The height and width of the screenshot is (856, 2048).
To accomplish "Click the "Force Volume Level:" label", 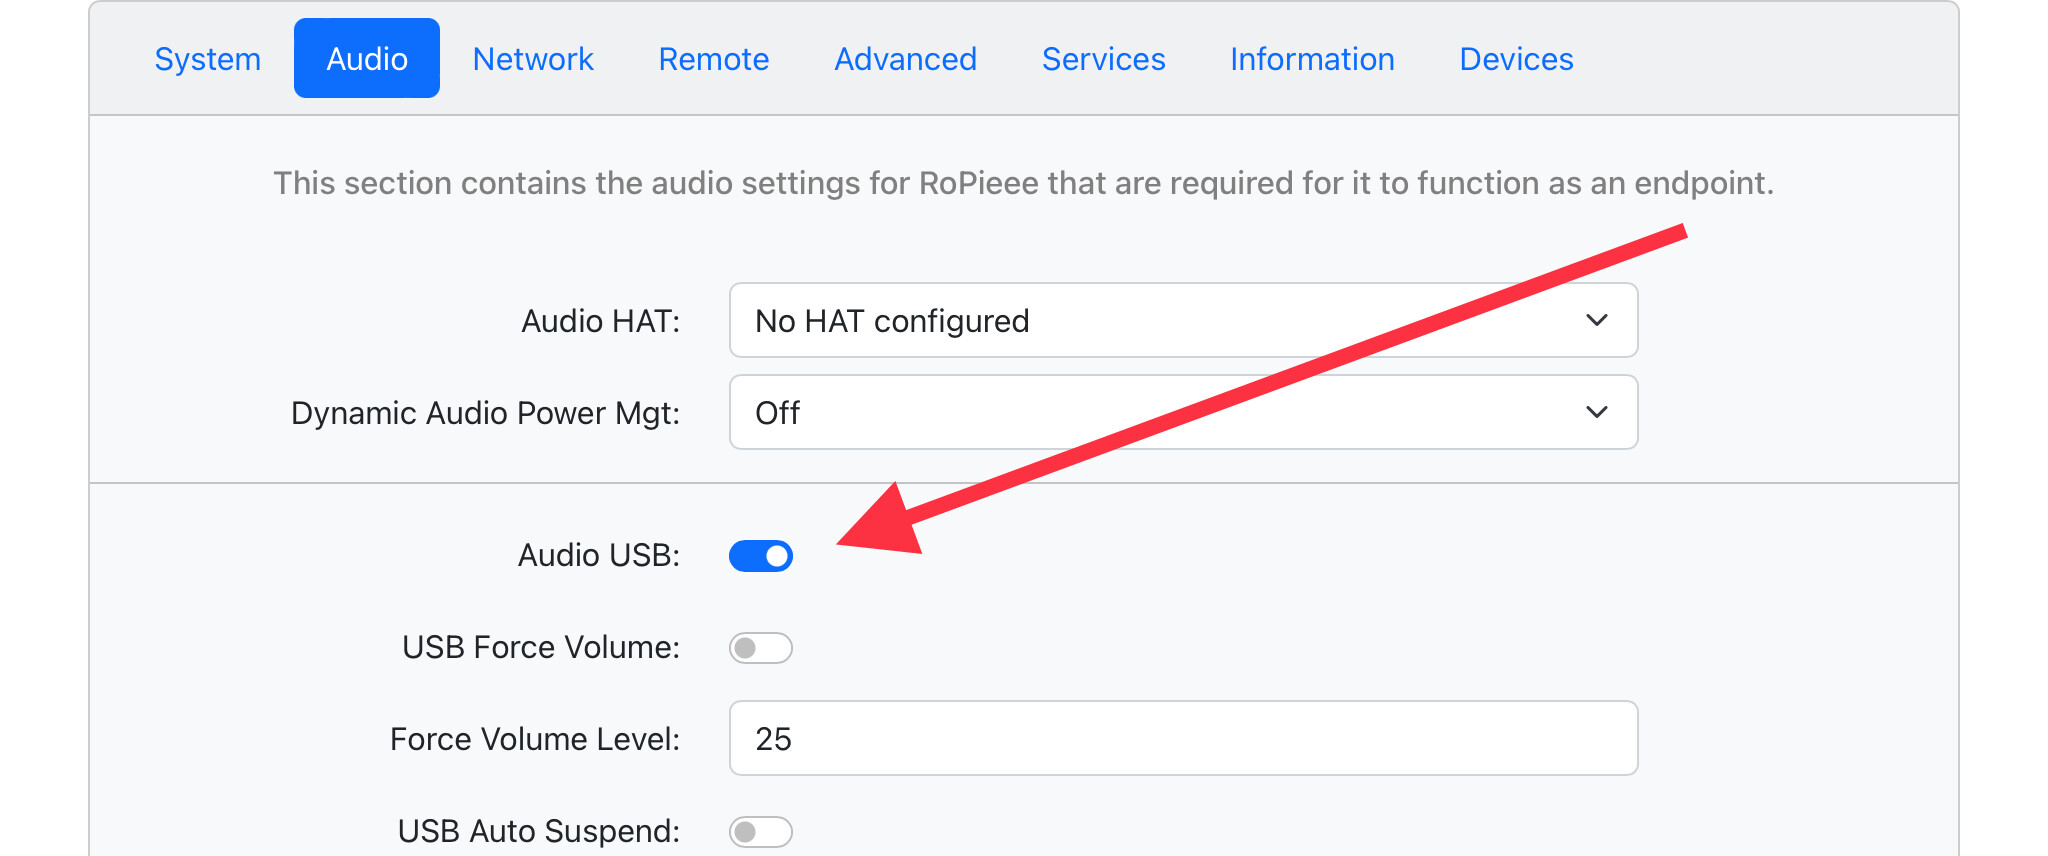I will click(x=534, y=739).
